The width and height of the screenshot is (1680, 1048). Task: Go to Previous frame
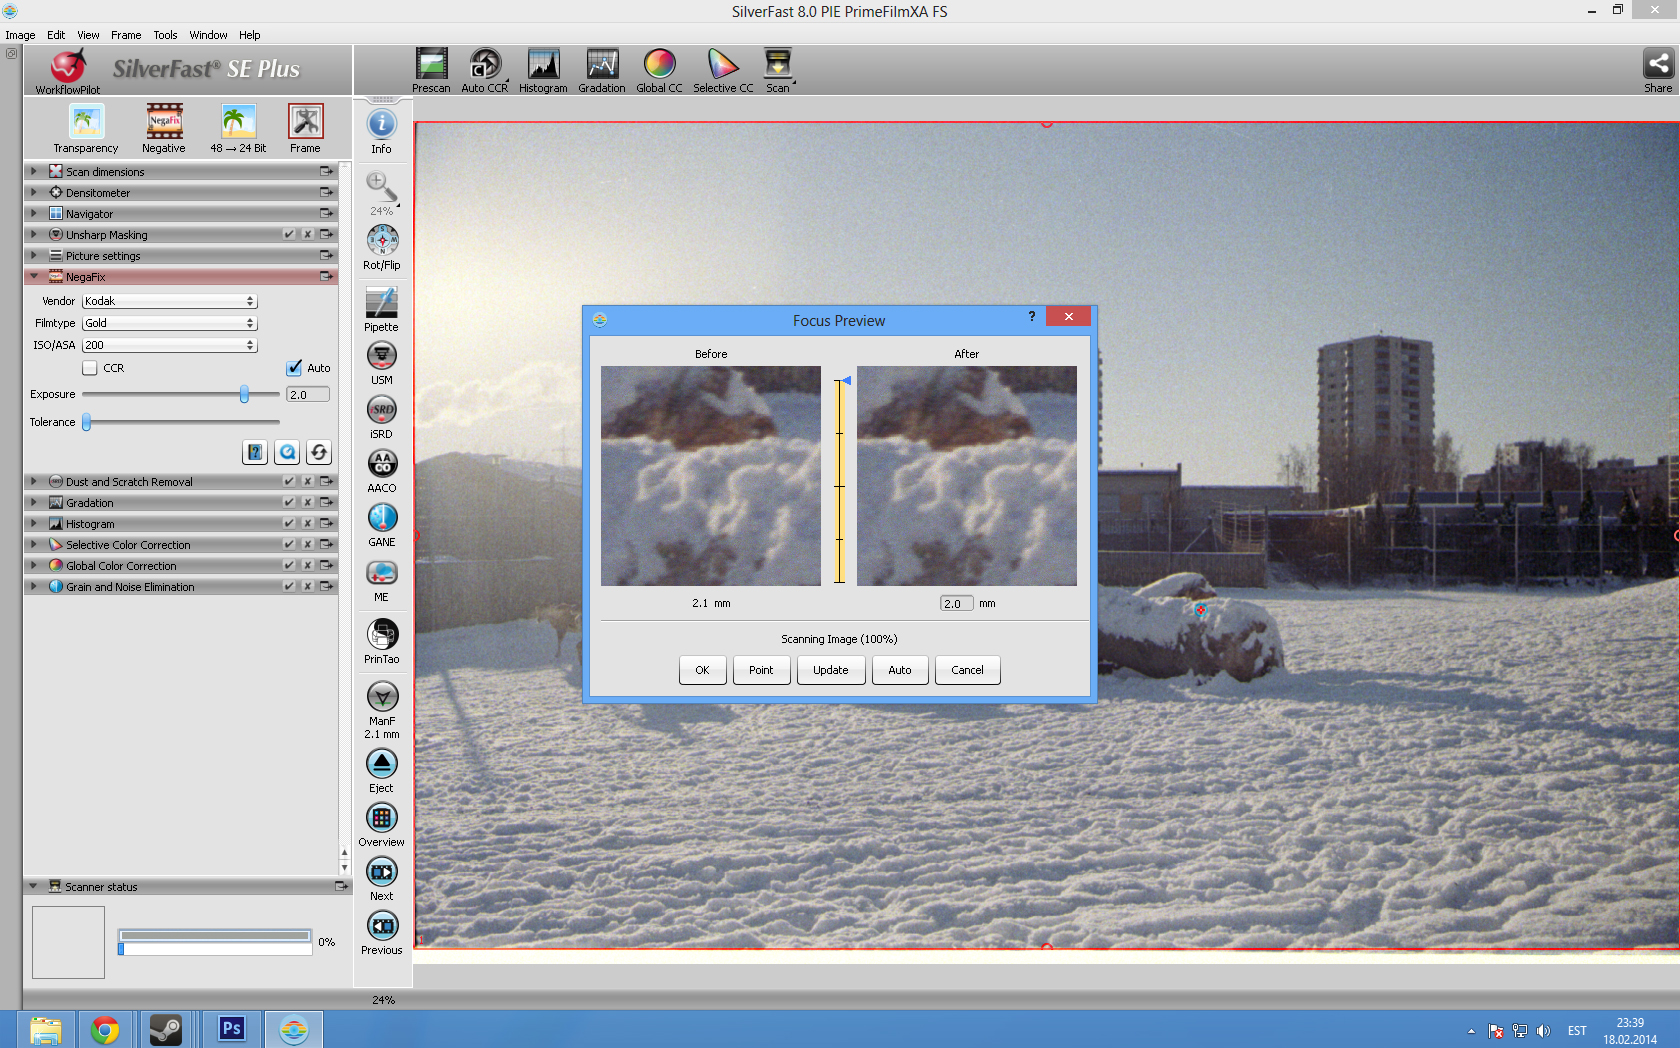click(x=382, y=926)
